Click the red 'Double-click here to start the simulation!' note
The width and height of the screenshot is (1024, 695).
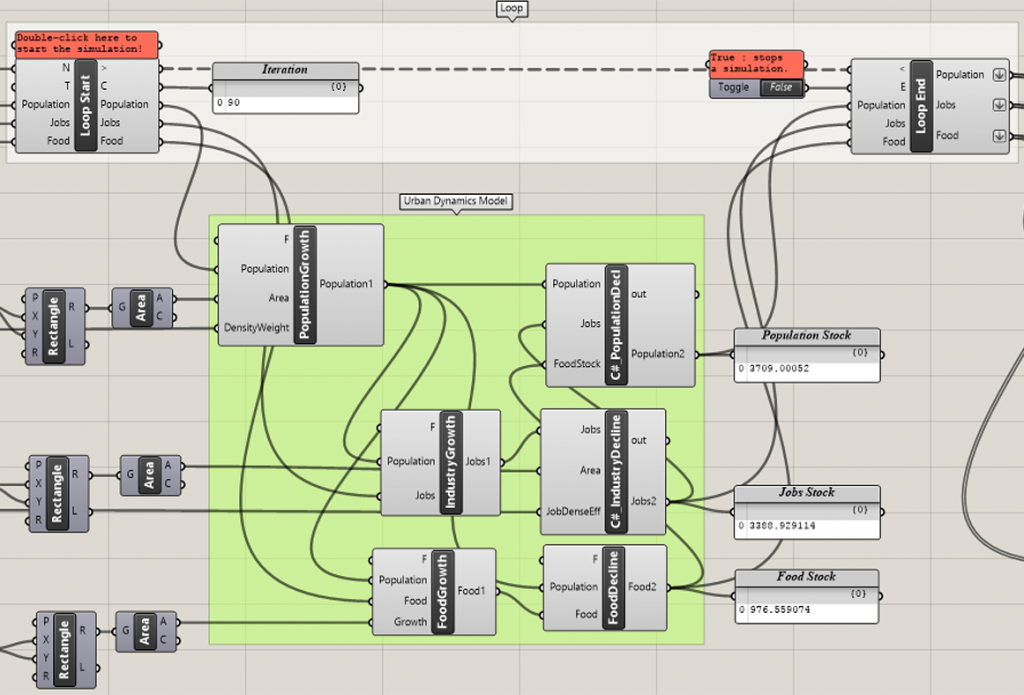tap(86, 44)
